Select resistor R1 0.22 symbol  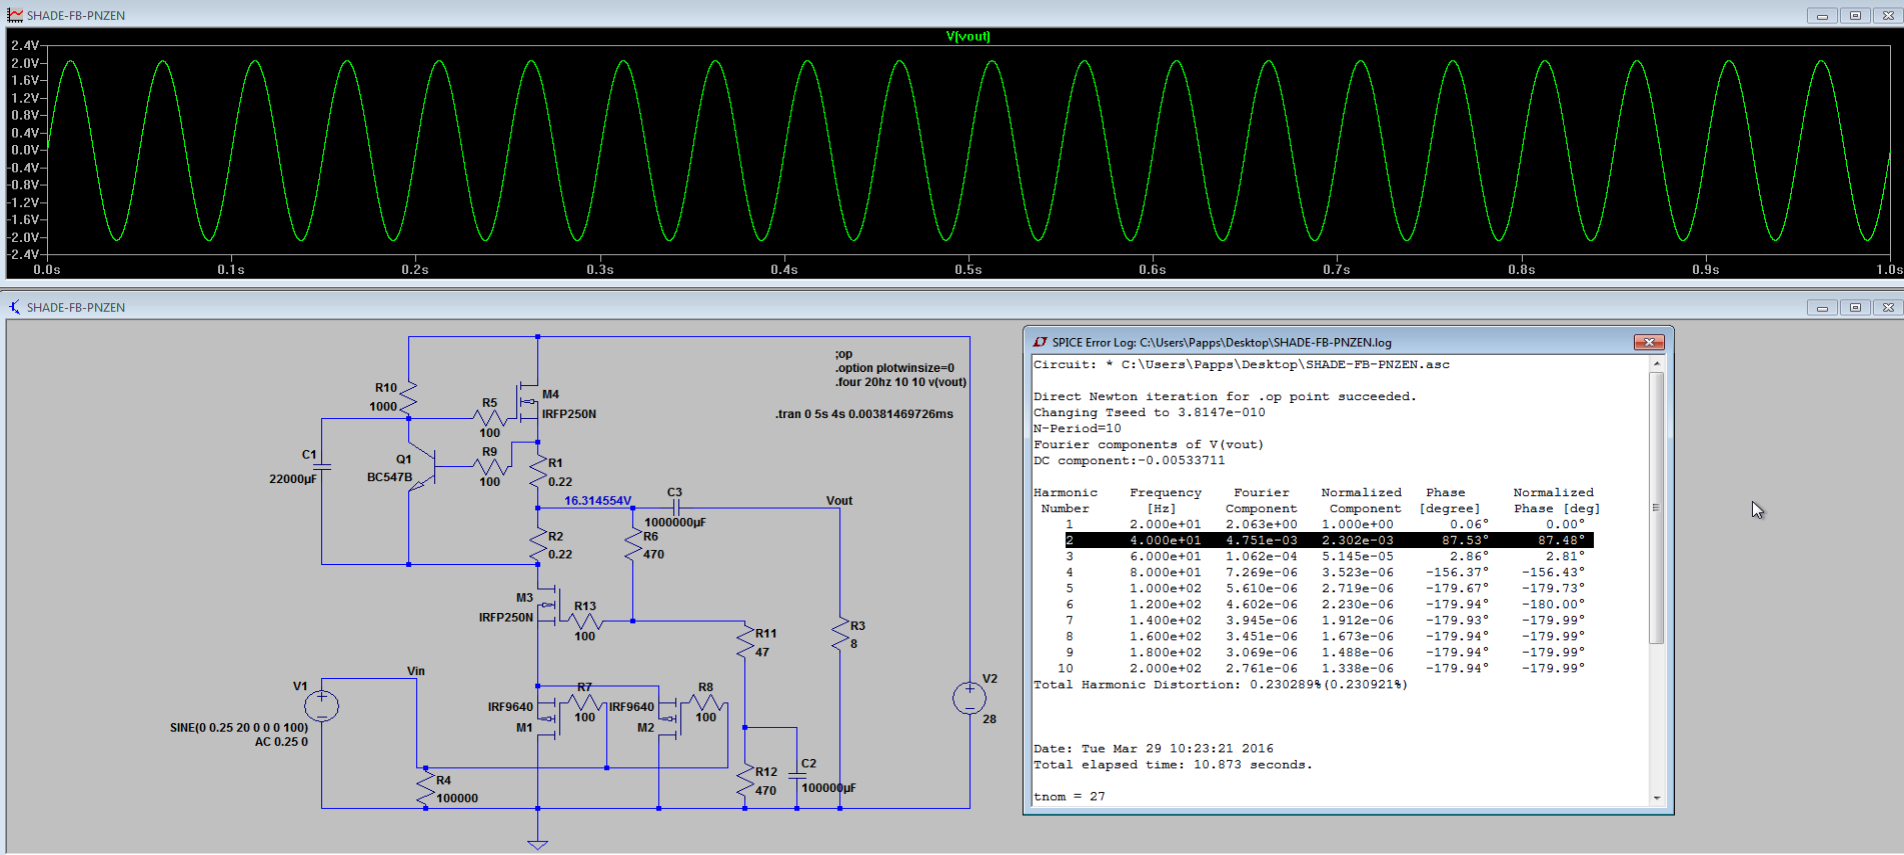tap(538, 472)
